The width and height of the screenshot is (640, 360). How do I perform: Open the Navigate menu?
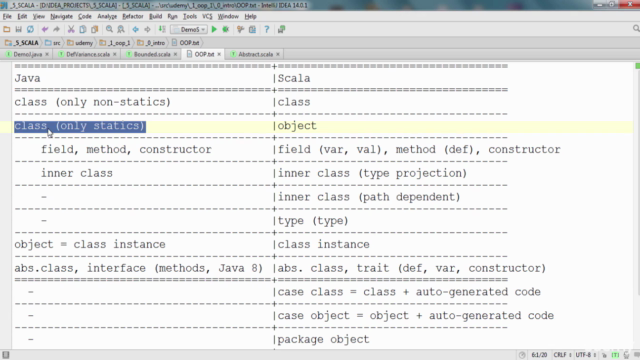[61, 16]
